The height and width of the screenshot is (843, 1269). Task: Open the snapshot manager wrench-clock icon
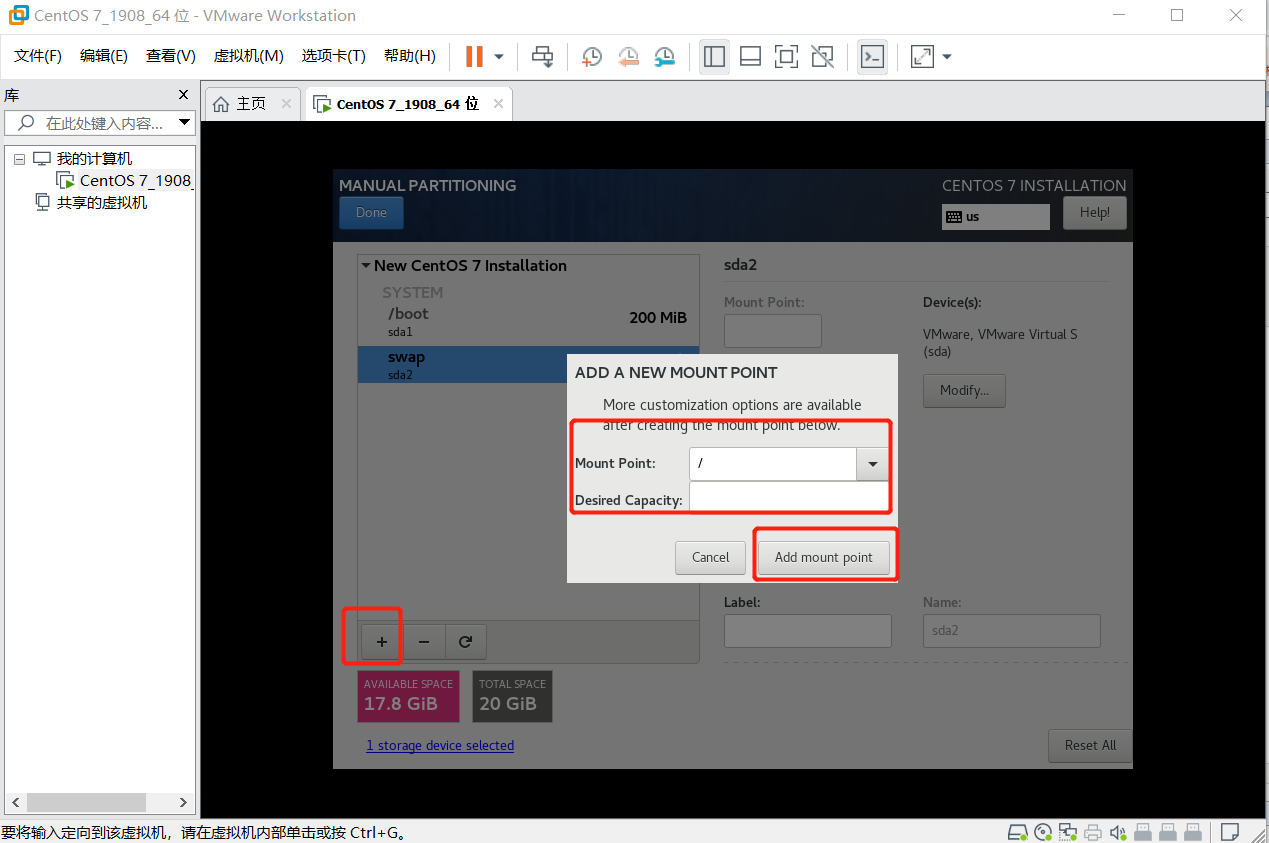(x=664, y=57)
